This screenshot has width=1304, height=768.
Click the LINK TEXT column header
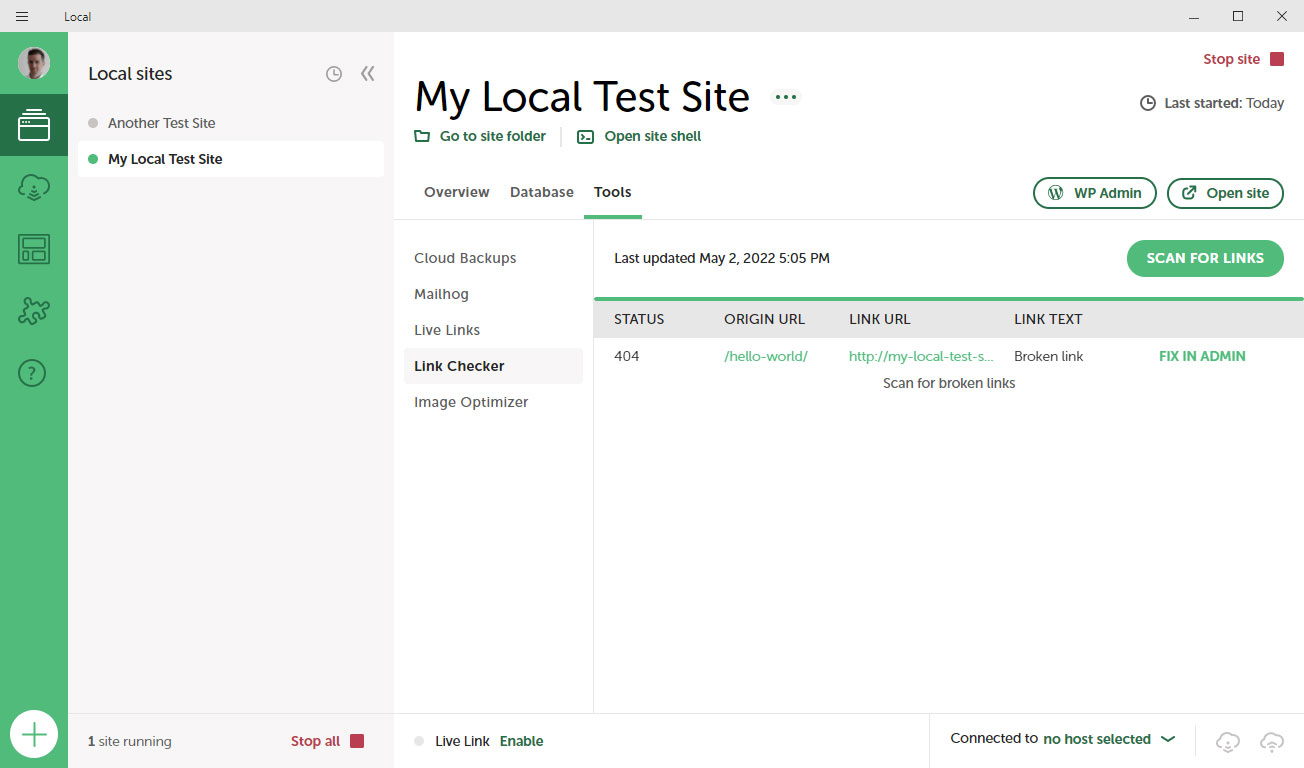[1048, 319]
